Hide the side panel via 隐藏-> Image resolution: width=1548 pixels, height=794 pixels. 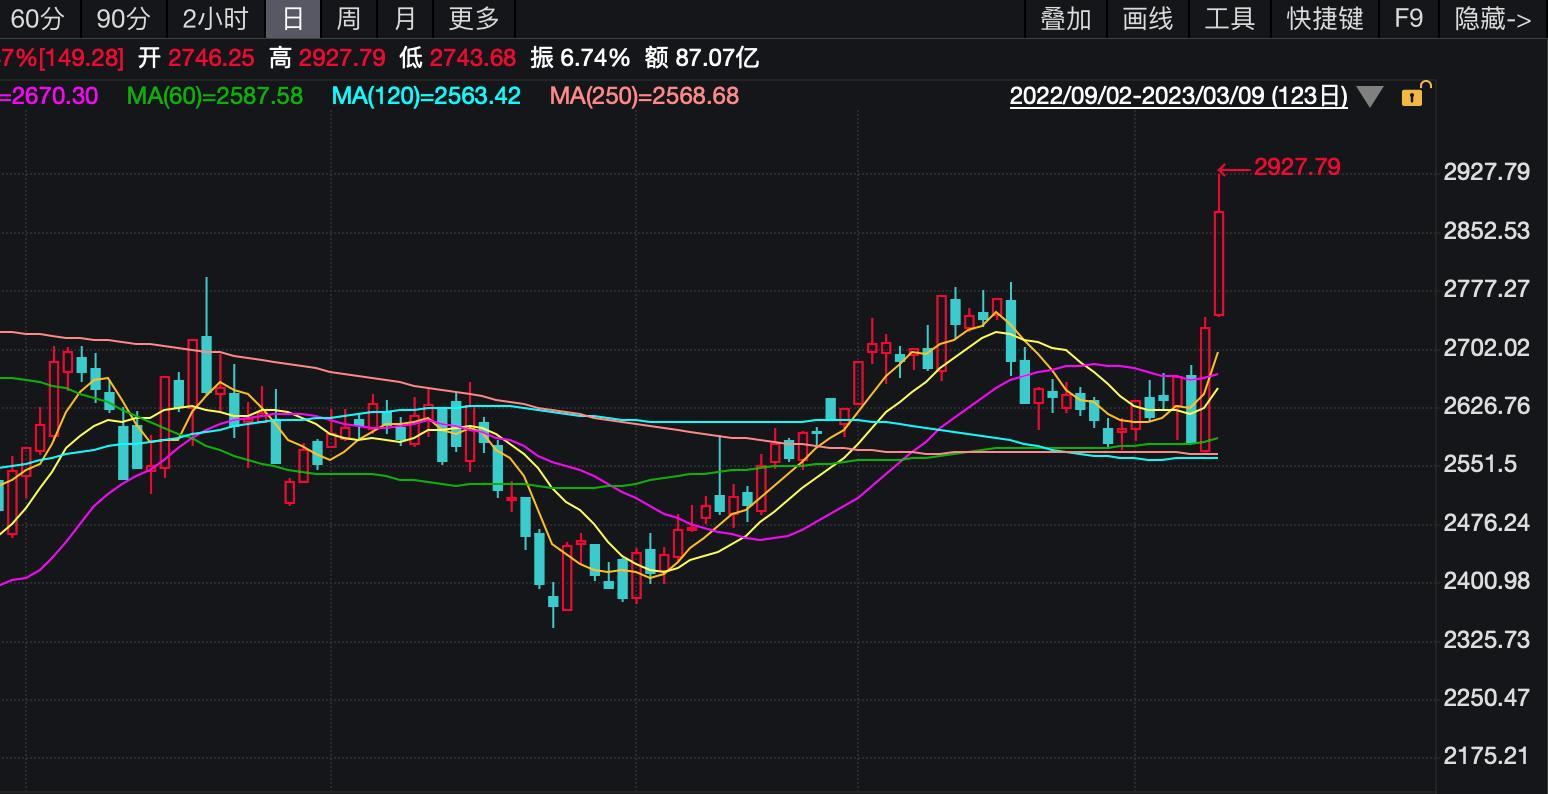click(x=1492, y=19)
